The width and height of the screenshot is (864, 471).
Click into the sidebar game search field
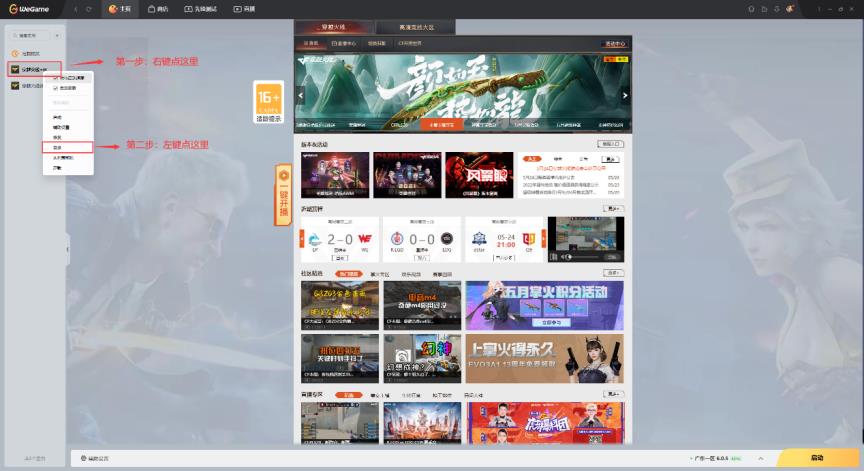pos(30,35)
